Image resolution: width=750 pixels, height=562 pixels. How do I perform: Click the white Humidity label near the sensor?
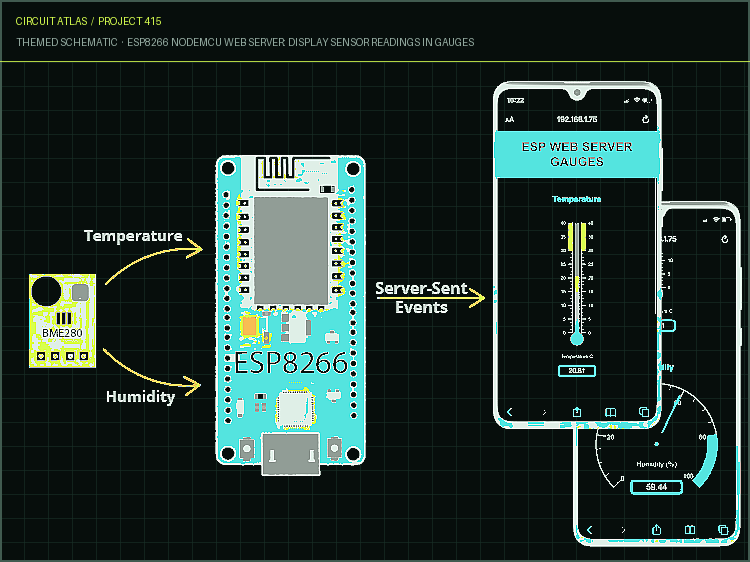(141, 397)
